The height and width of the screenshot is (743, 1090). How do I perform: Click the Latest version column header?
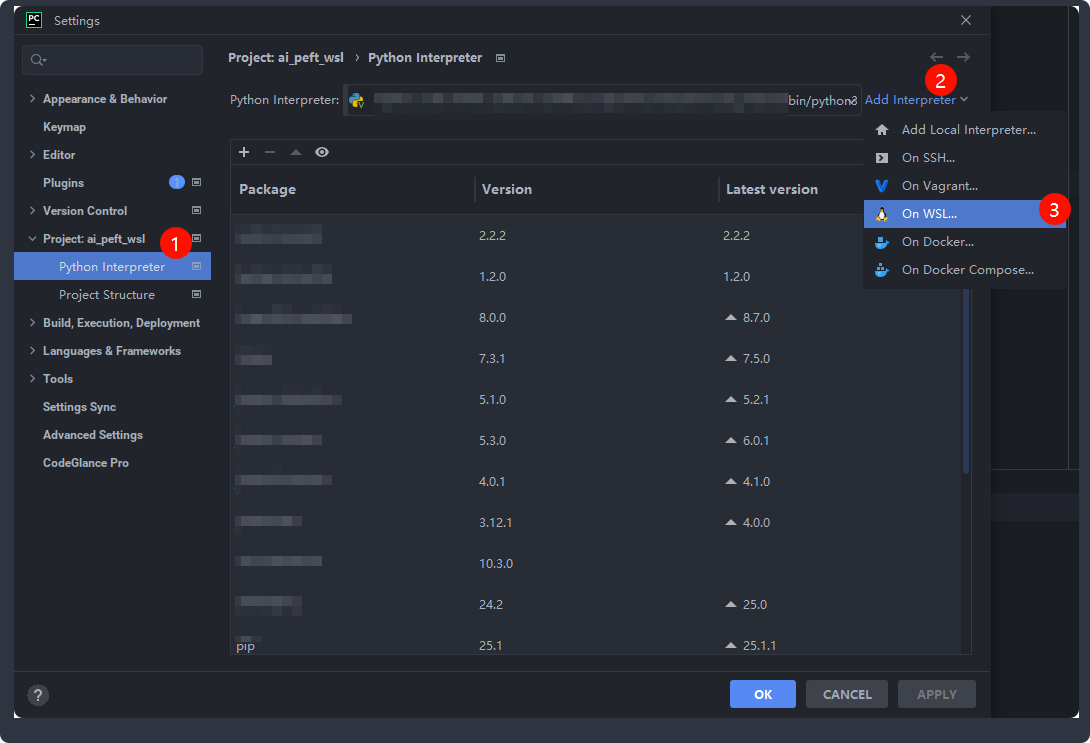[x=772, y=189]
